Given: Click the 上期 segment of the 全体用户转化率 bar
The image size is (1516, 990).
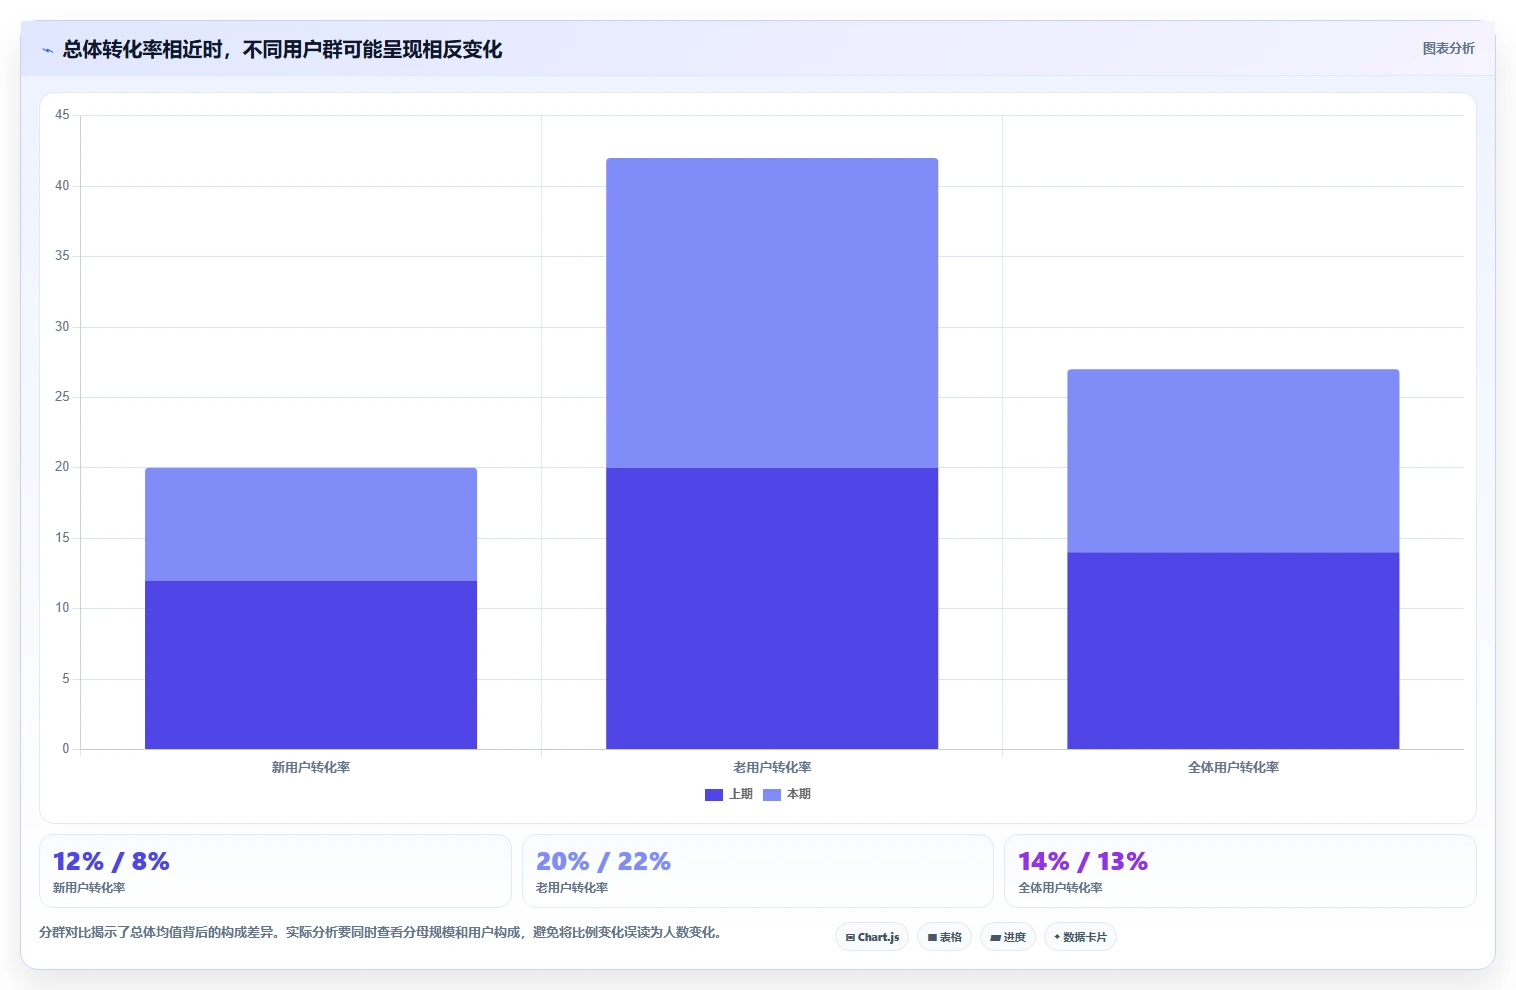Looking at the screenshot, I should click(x=1233, y=651).
